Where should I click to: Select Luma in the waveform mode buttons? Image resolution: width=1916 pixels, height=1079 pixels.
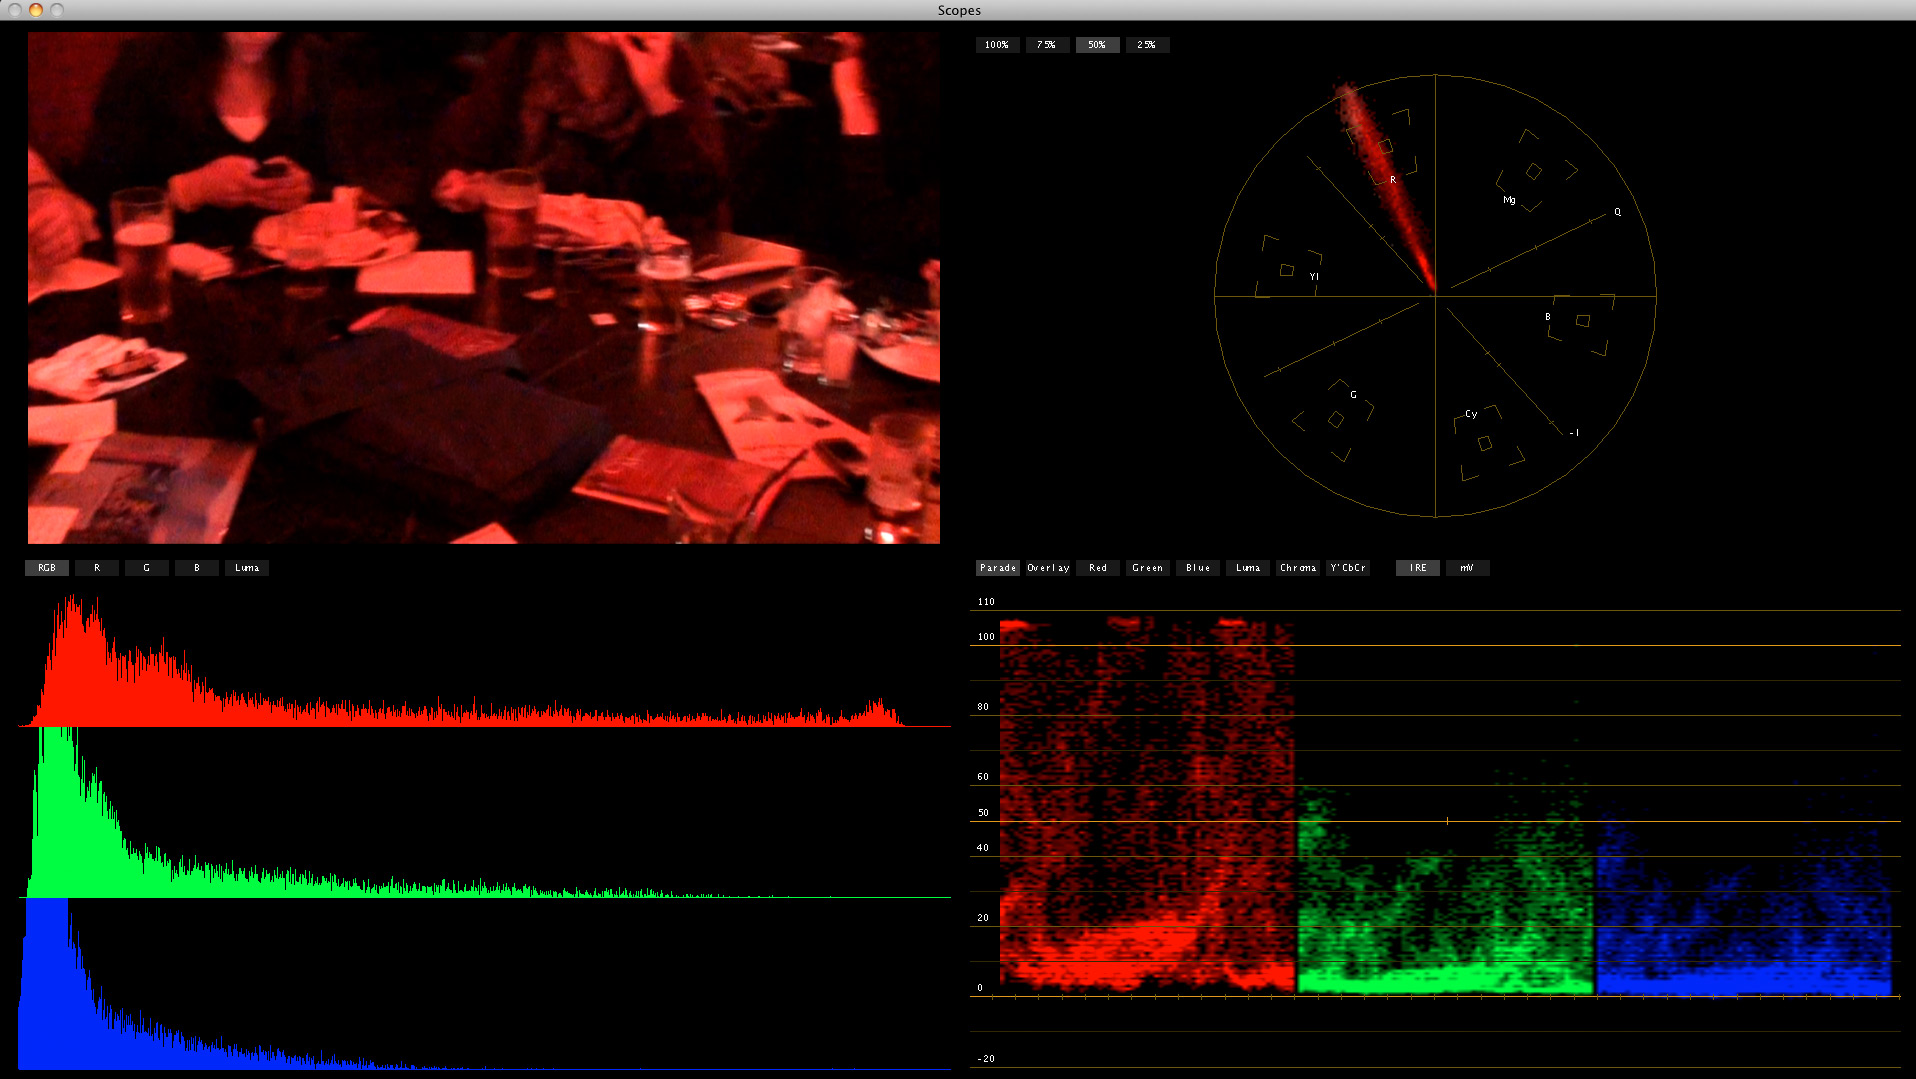click(x=1248, y=568)
